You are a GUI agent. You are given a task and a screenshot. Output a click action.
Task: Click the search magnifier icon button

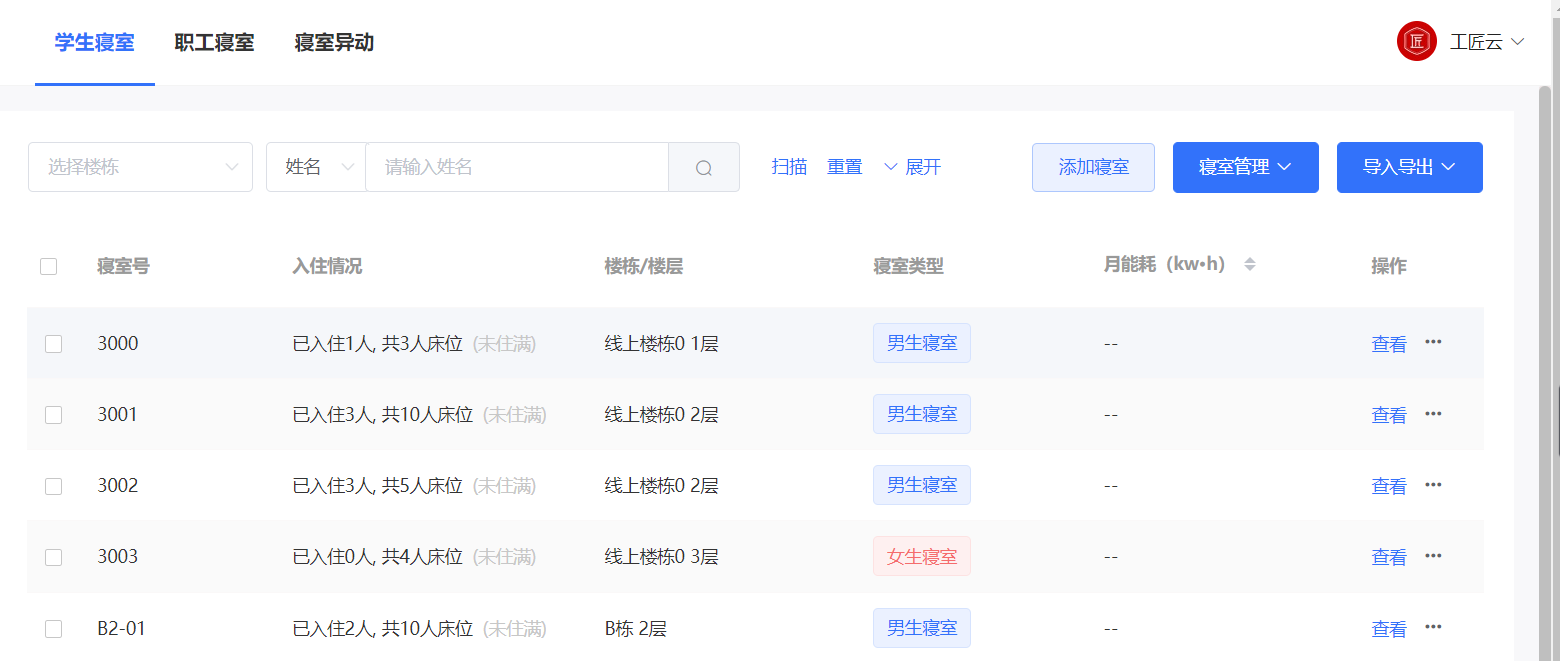(704, 167)
